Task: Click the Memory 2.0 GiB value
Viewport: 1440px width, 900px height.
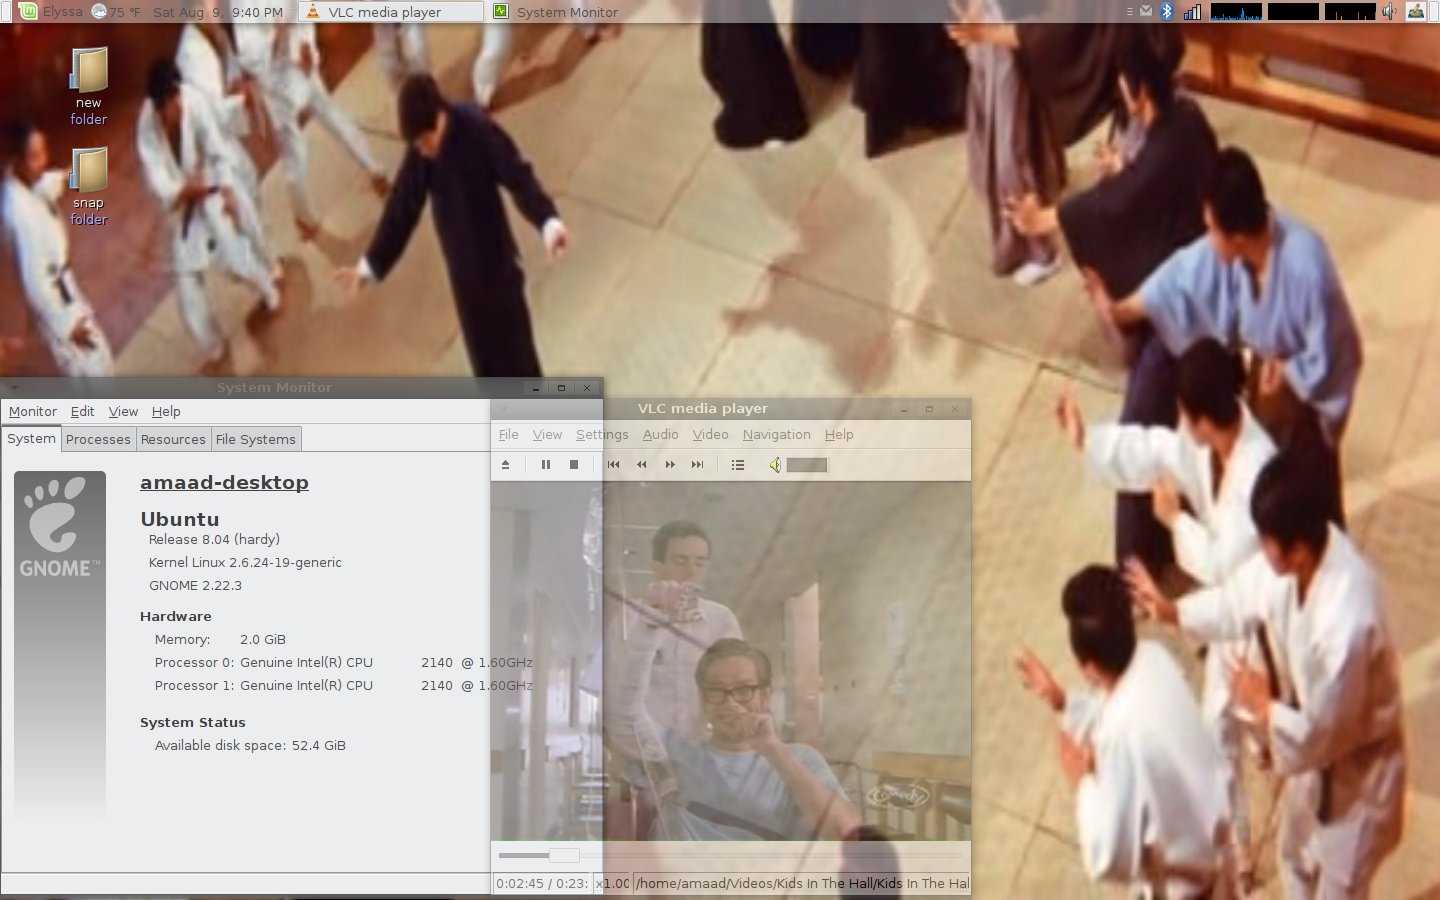Action: coord(263,640)
